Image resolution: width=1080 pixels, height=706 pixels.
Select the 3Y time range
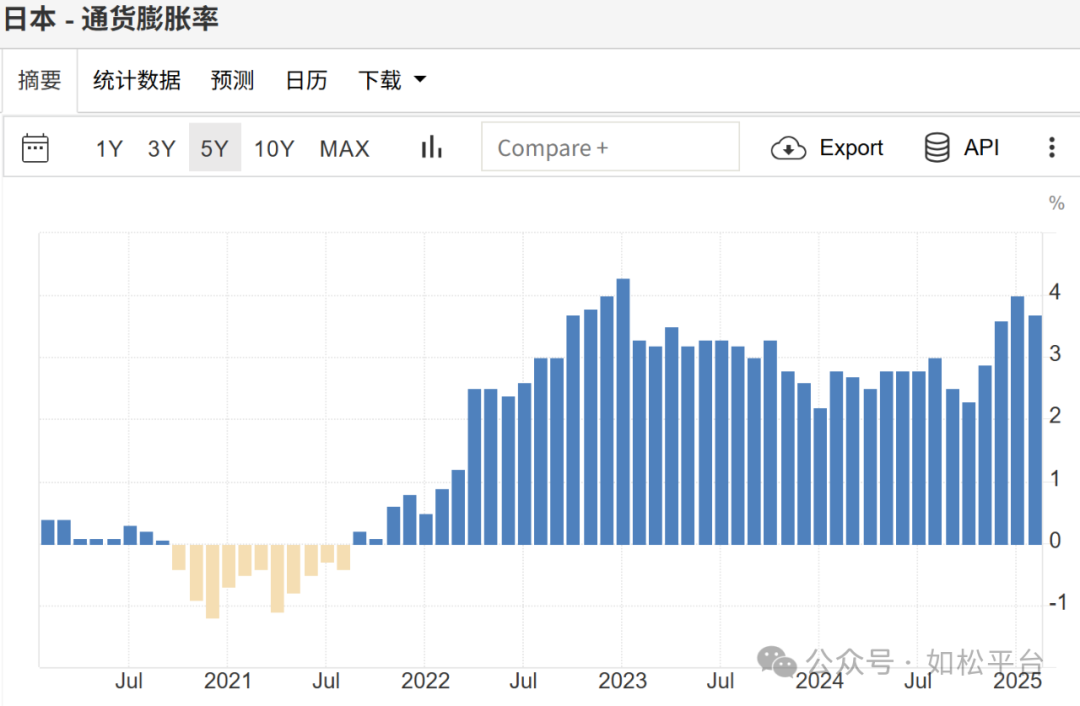[x=162, y=149]
